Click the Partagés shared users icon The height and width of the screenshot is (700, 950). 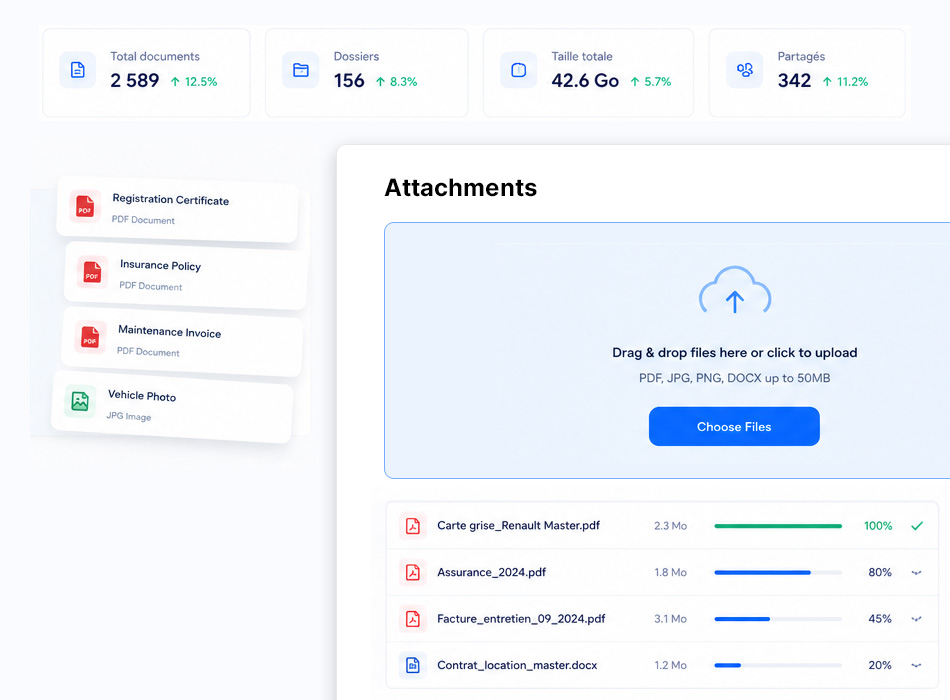click(x=745, y=70)
